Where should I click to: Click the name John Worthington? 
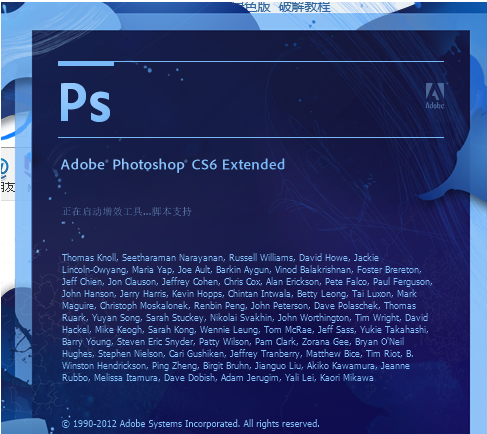tap(314, 318)
